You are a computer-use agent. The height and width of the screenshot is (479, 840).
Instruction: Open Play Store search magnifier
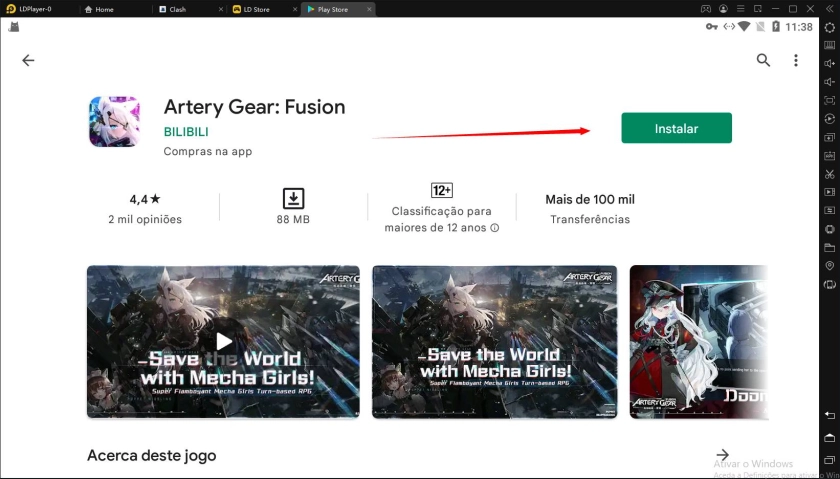[x=763, y=60]
